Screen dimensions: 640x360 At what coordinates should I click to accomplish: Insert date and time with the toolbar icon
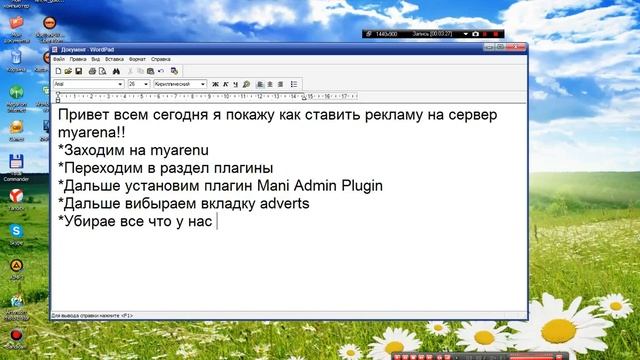coord(174,71)
